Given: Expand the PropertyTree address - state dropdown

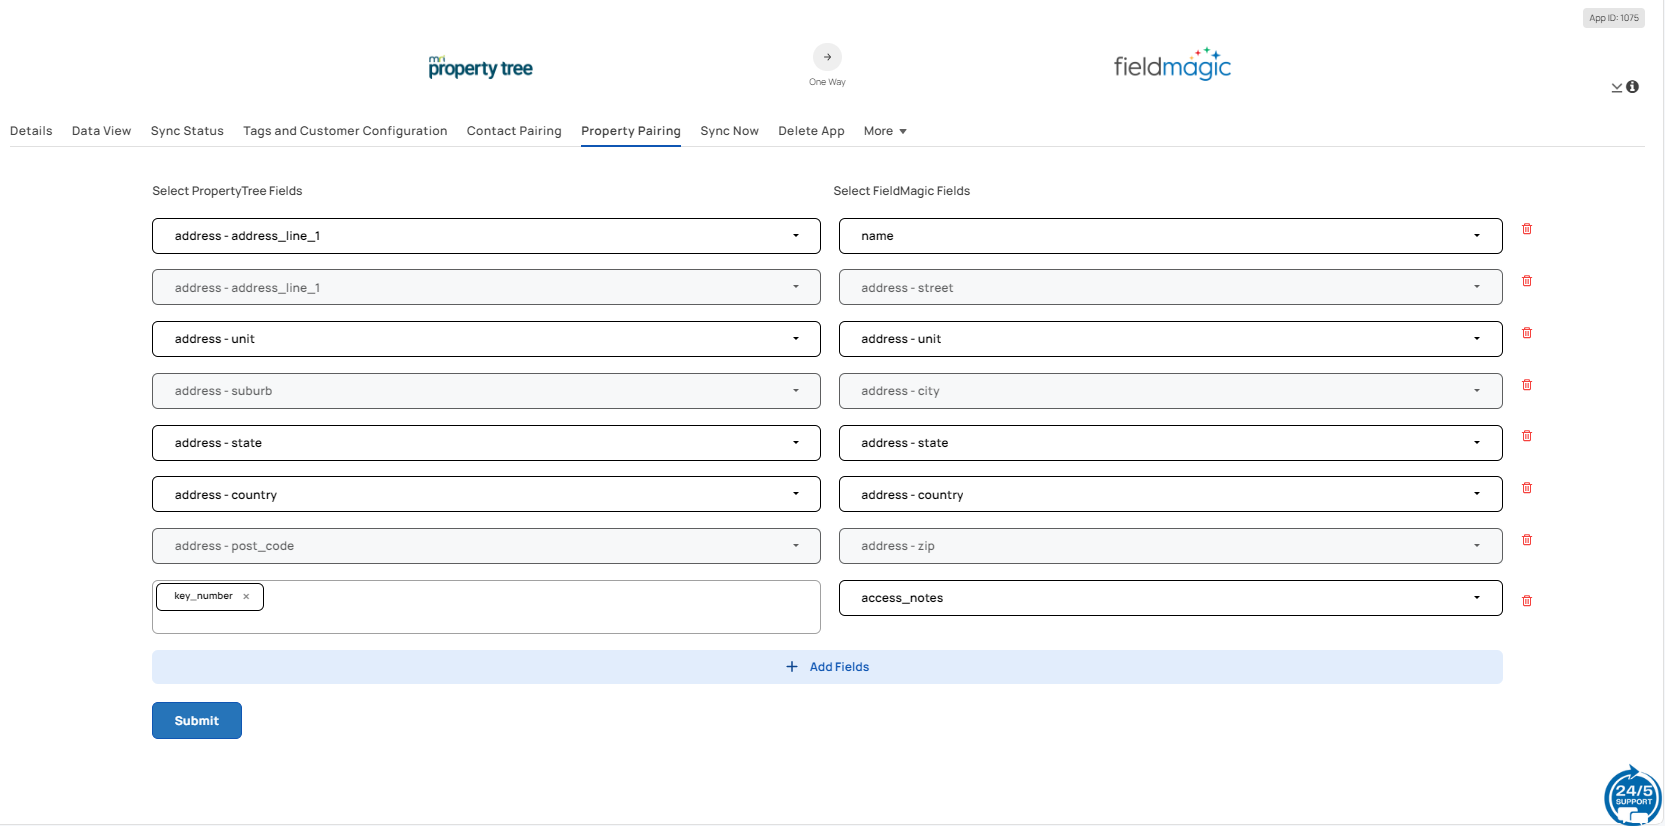Looking at the screenshot, I should coord(486,443).
